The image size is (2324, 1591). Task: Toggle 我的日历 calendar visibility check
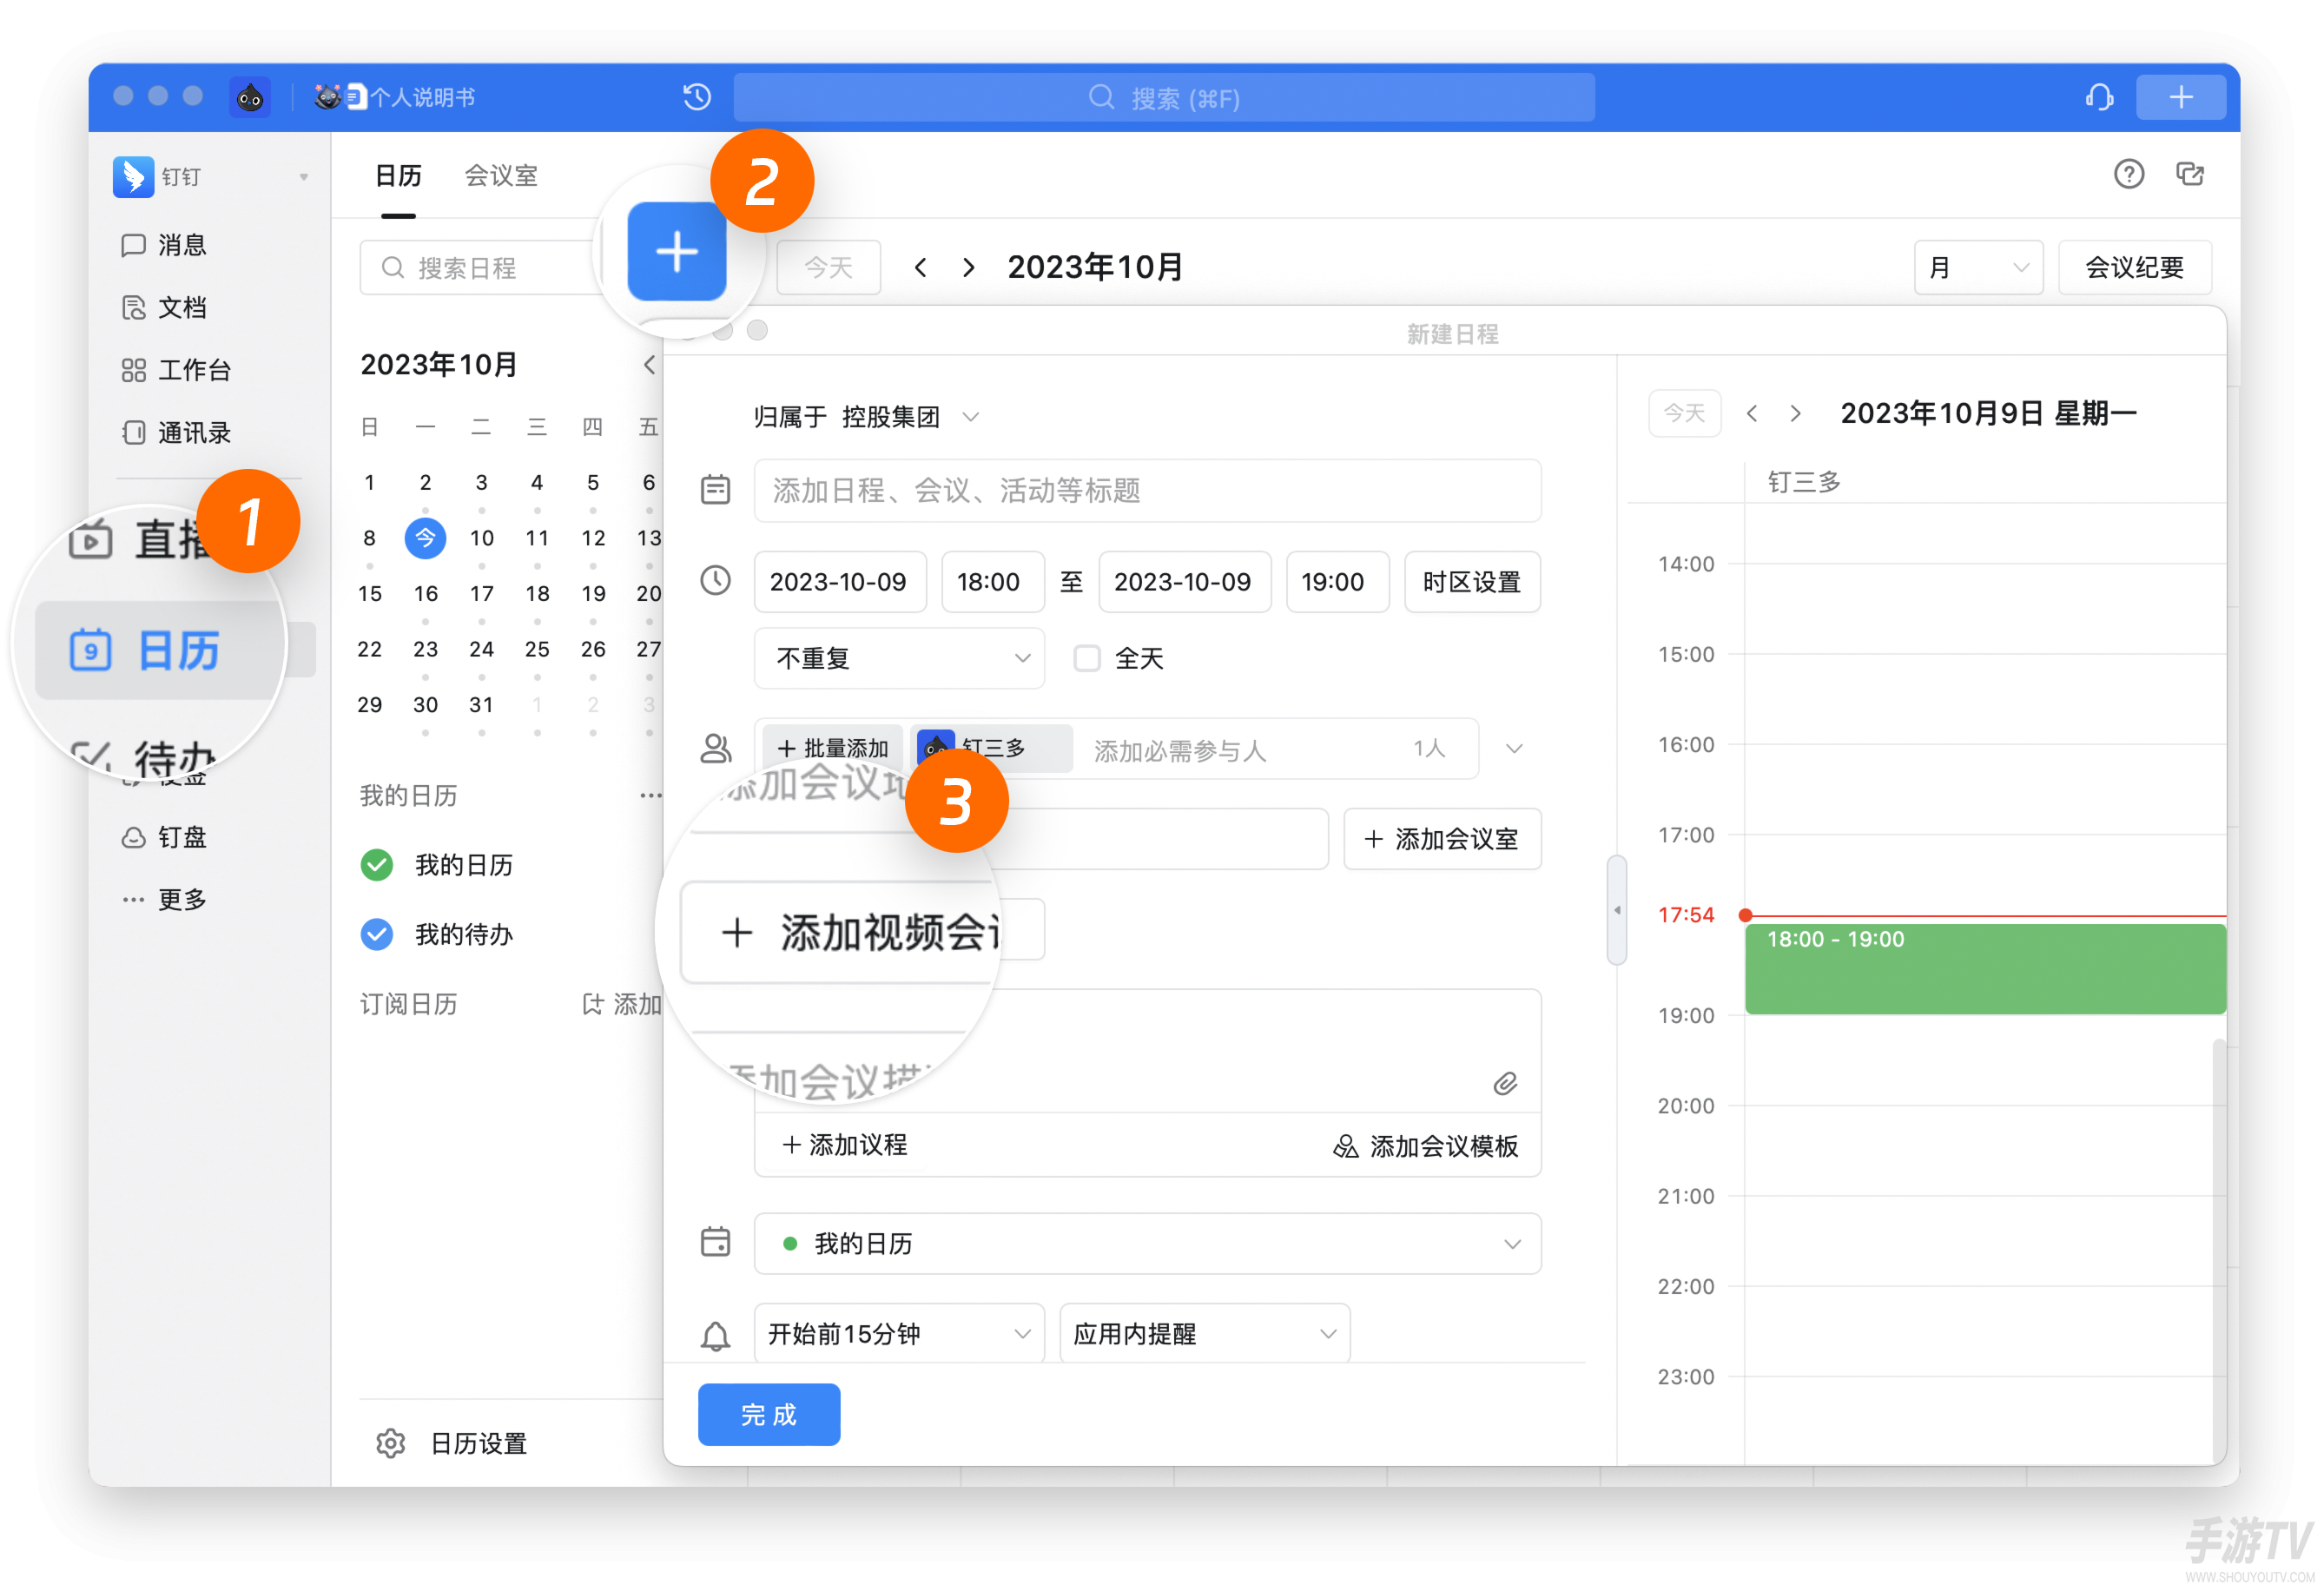(377, 865)
